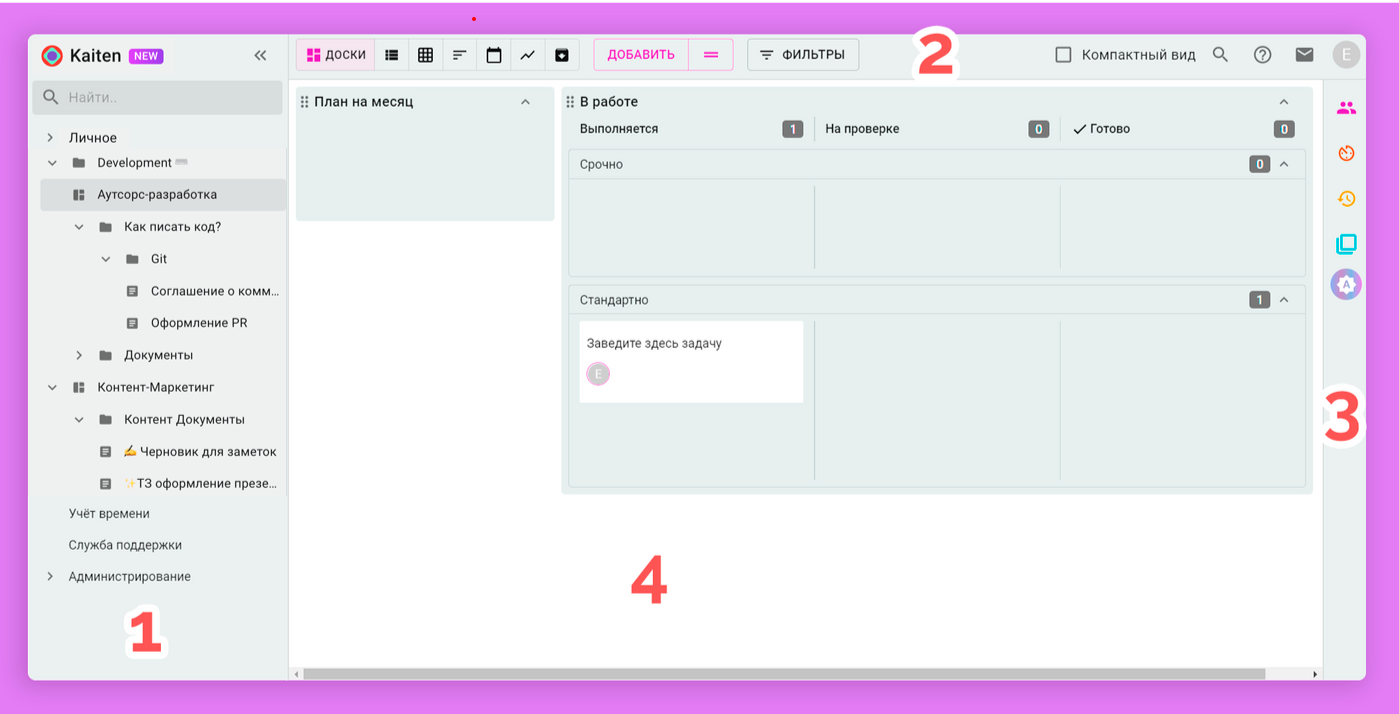
Task: Toggle the Компактный вид checkbox
Action: pyautogui.click(x=1064, y=55)
